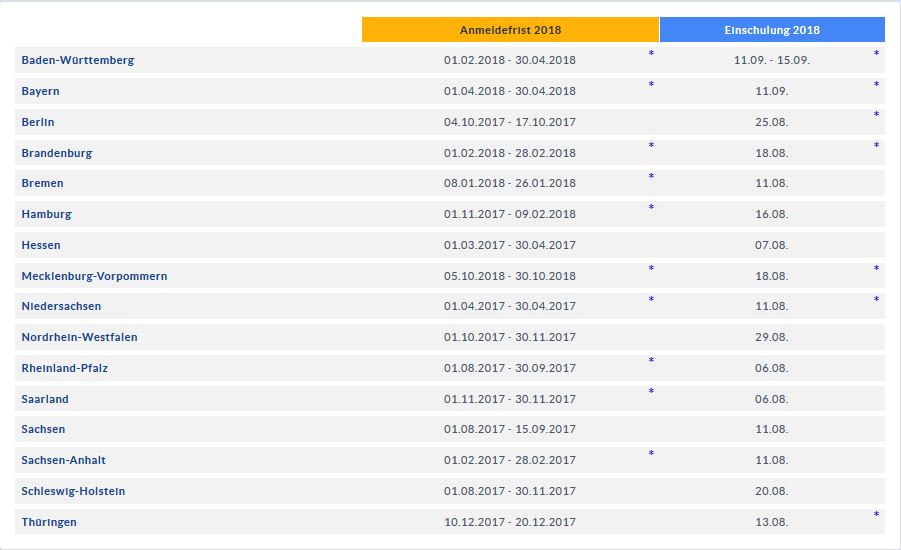This screenshot has height=550, width=901.
Task: Click the asterisk in the Sachsen-Anhalt row
Action: coord(651,454)
